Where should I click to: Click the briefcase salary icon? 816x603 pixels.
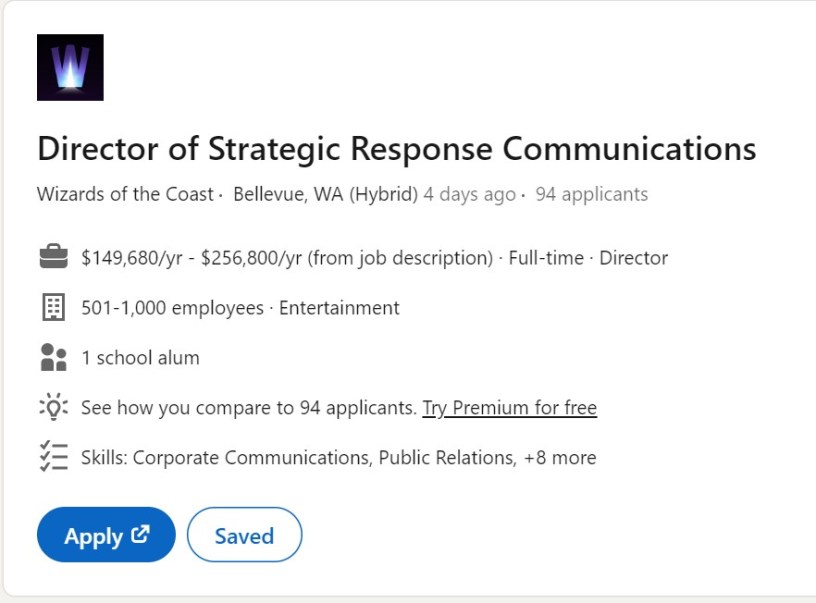53,258
